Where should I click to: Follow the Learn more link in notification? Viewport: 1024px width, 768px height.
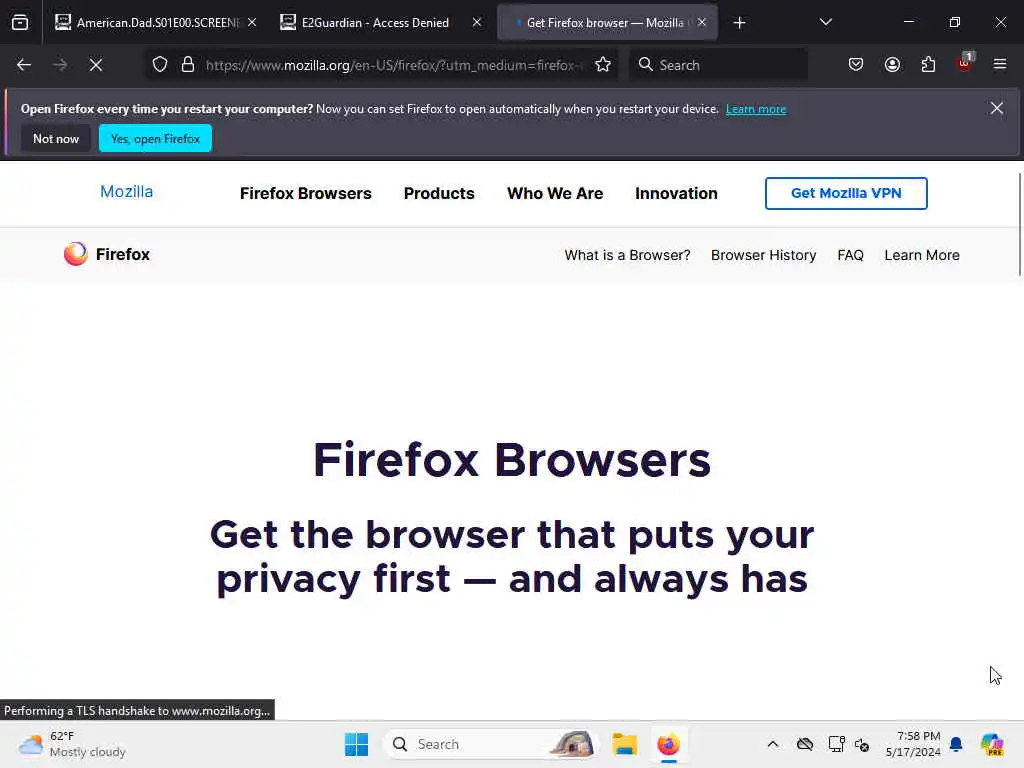pos(756,109)
